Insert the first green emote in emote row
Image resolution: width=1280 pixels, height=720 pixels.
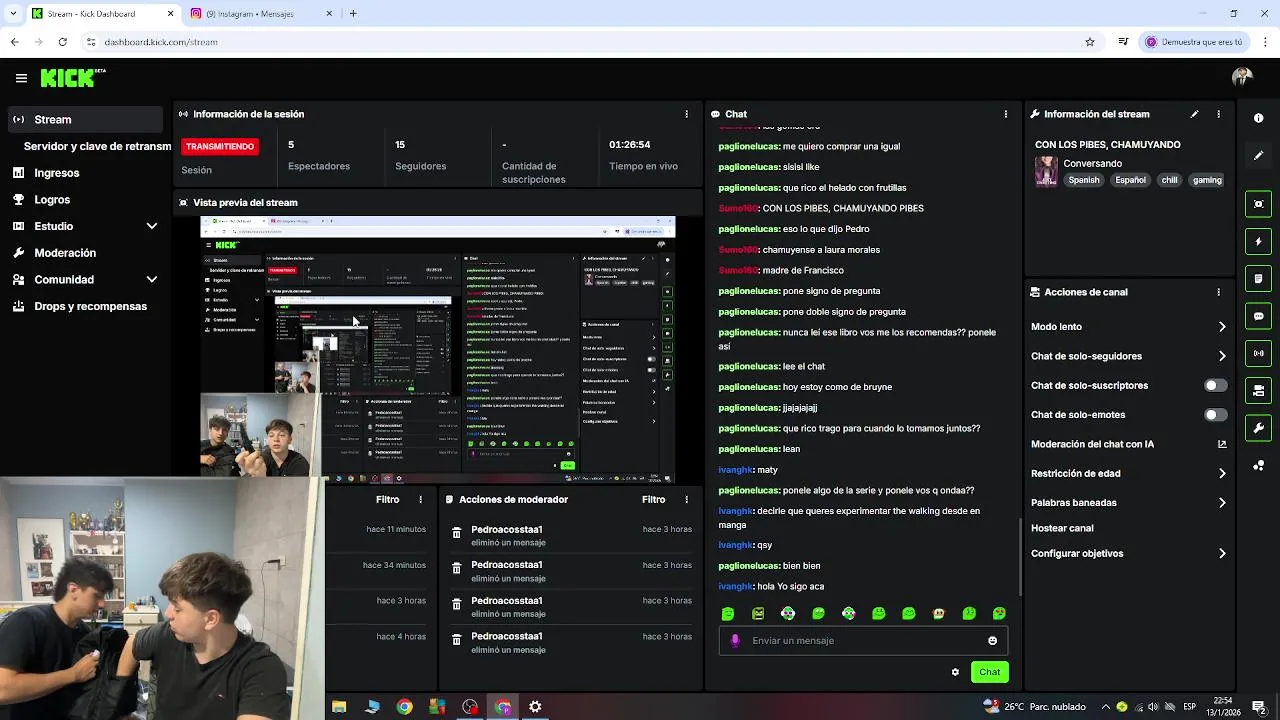728,613
